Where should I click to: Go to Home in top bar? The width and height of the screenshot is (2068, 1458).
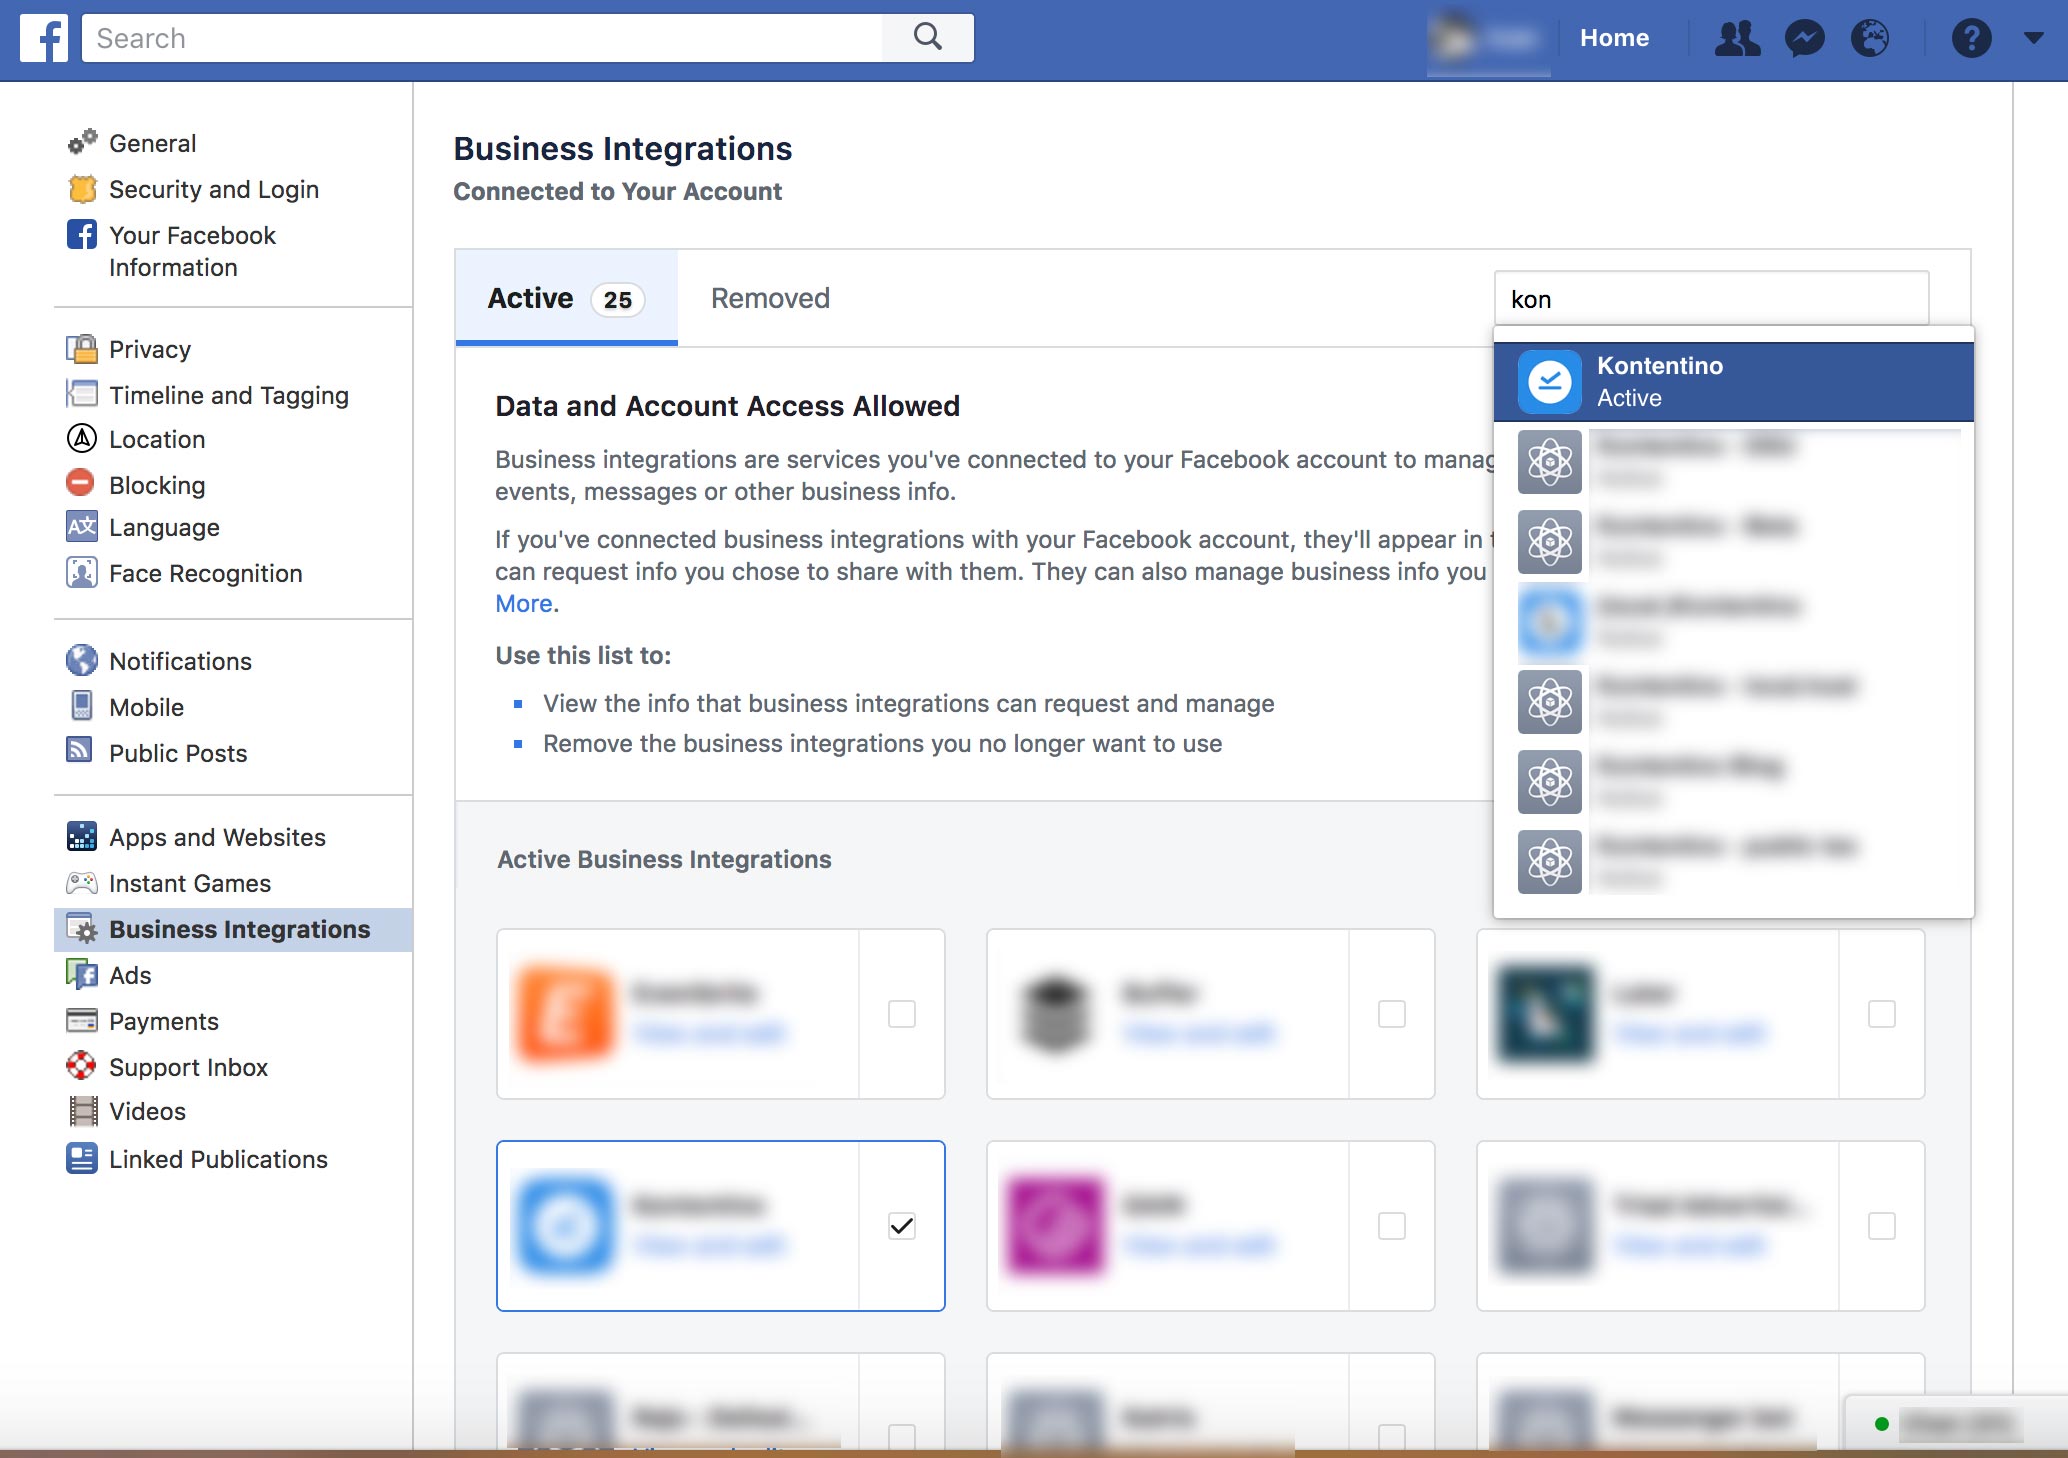[x=1614, y=38]
